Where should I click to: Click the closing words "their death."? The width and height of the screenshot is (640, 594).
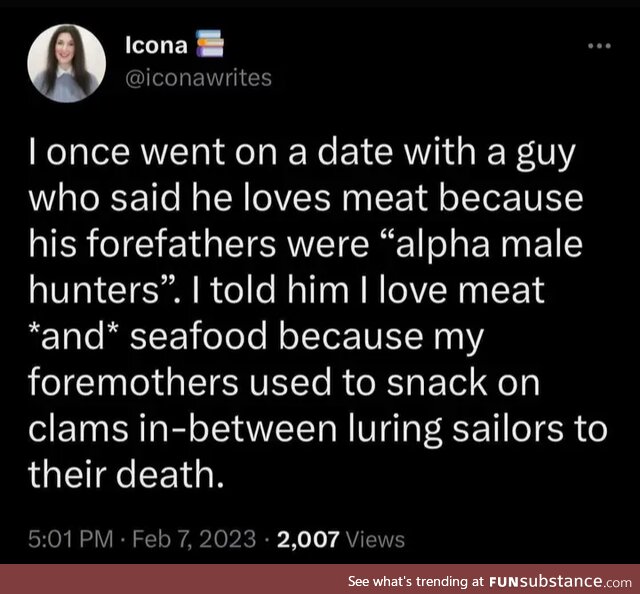point(126,475)
